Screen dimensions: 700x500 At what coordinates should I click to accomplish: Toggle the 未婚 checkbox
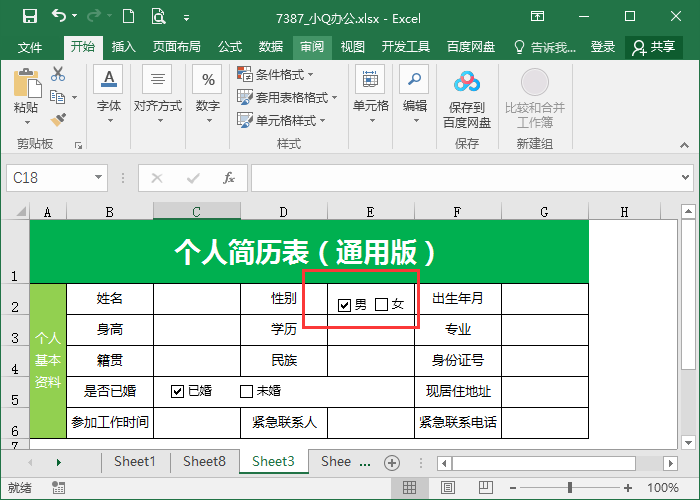coord(246,392)
